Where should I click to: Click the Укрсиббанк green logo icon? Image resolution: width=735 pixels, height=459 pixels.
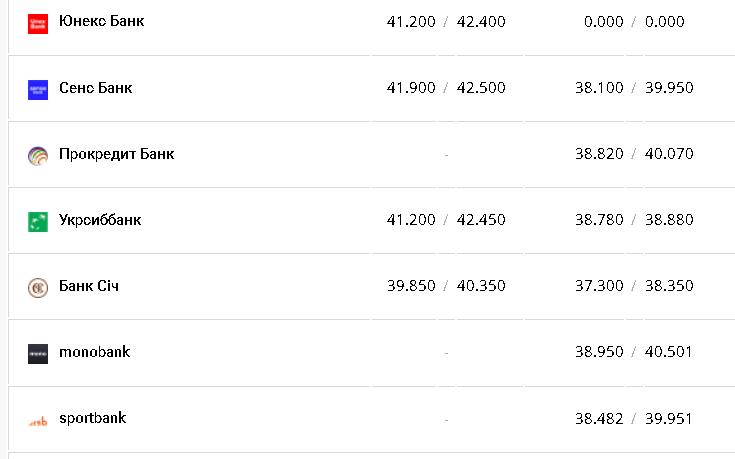tap(38, 221)
